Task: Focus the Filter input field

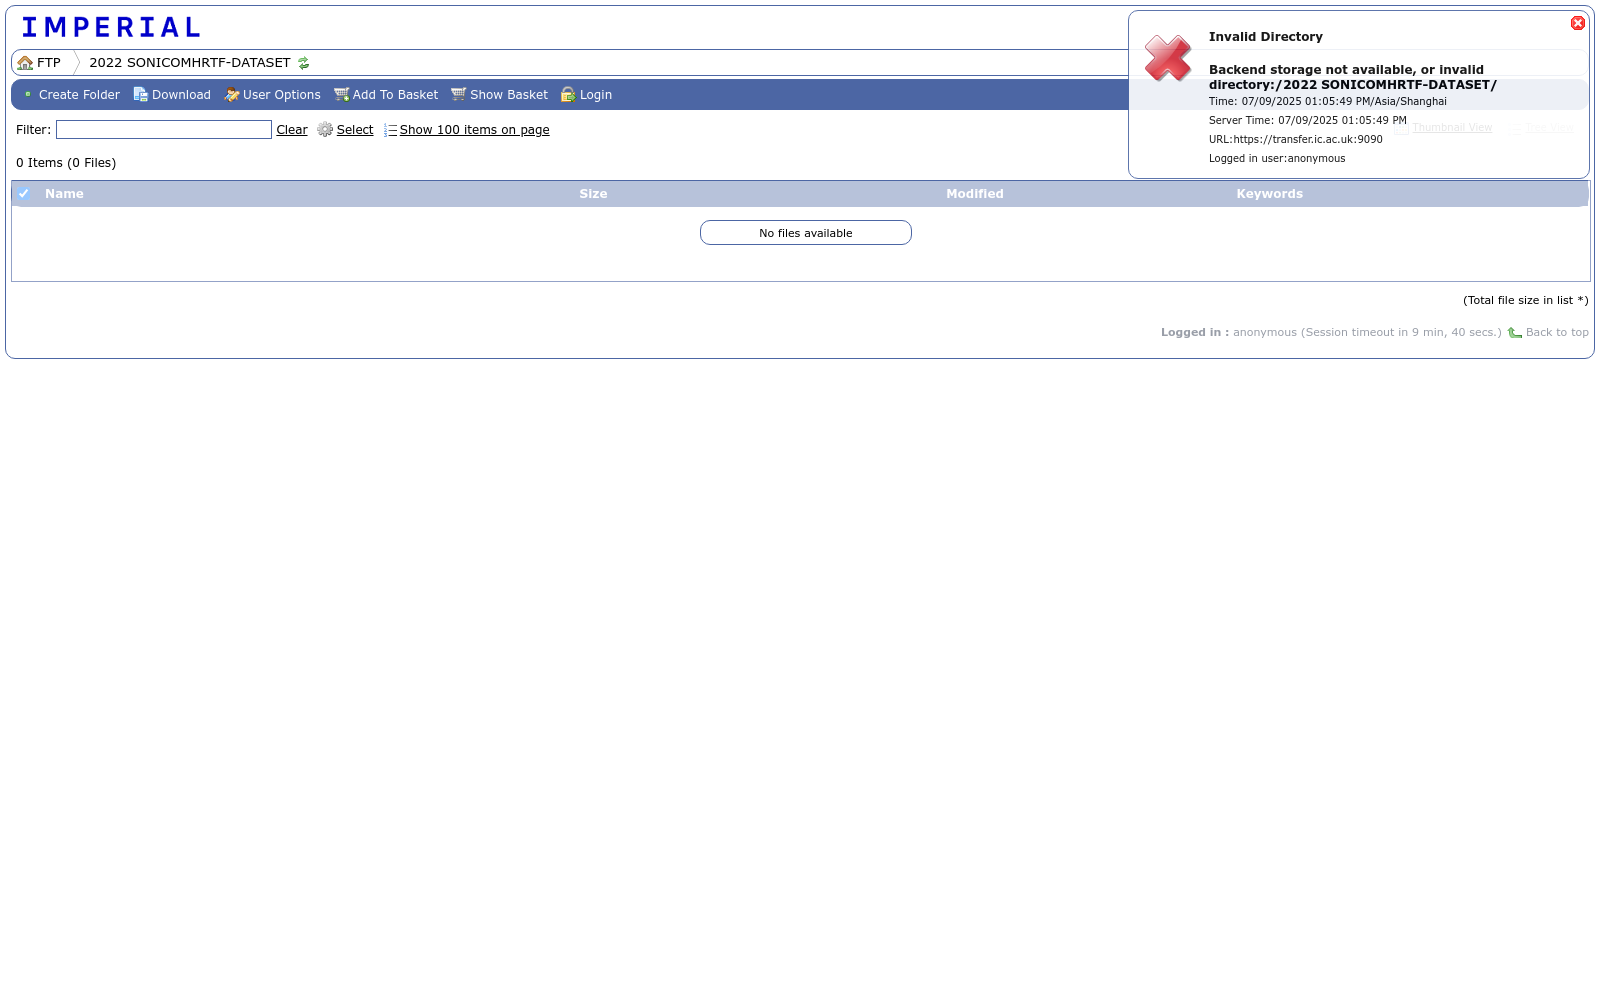Action: point(164,130)
